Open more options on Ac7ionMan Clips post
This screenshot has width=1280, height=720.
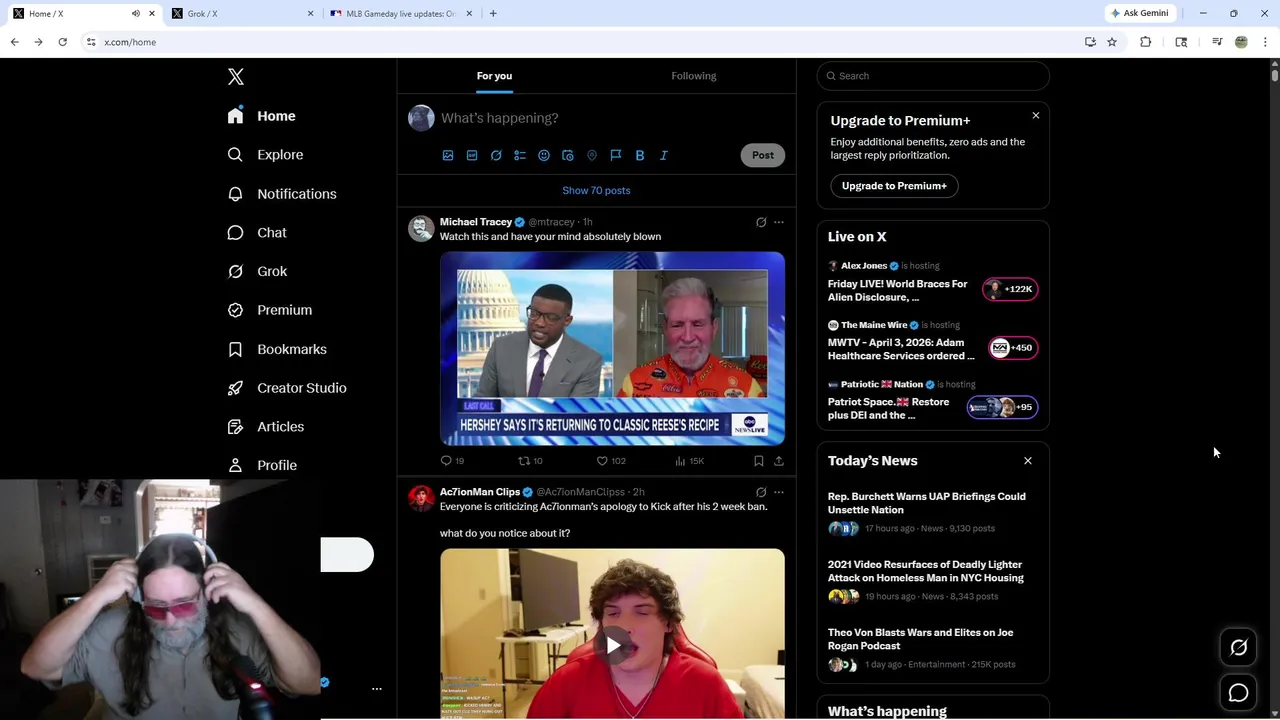[x=779, y=492]
